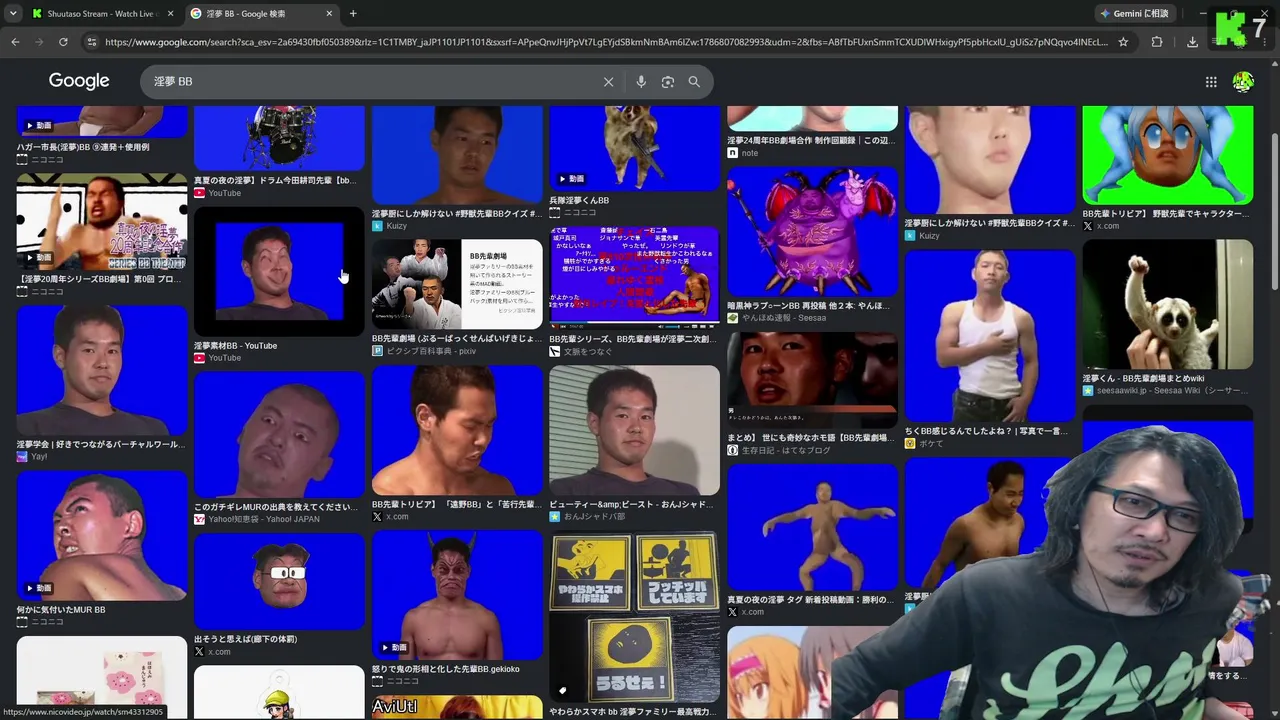Open the Google account avatar

[x=1243, y=82]
